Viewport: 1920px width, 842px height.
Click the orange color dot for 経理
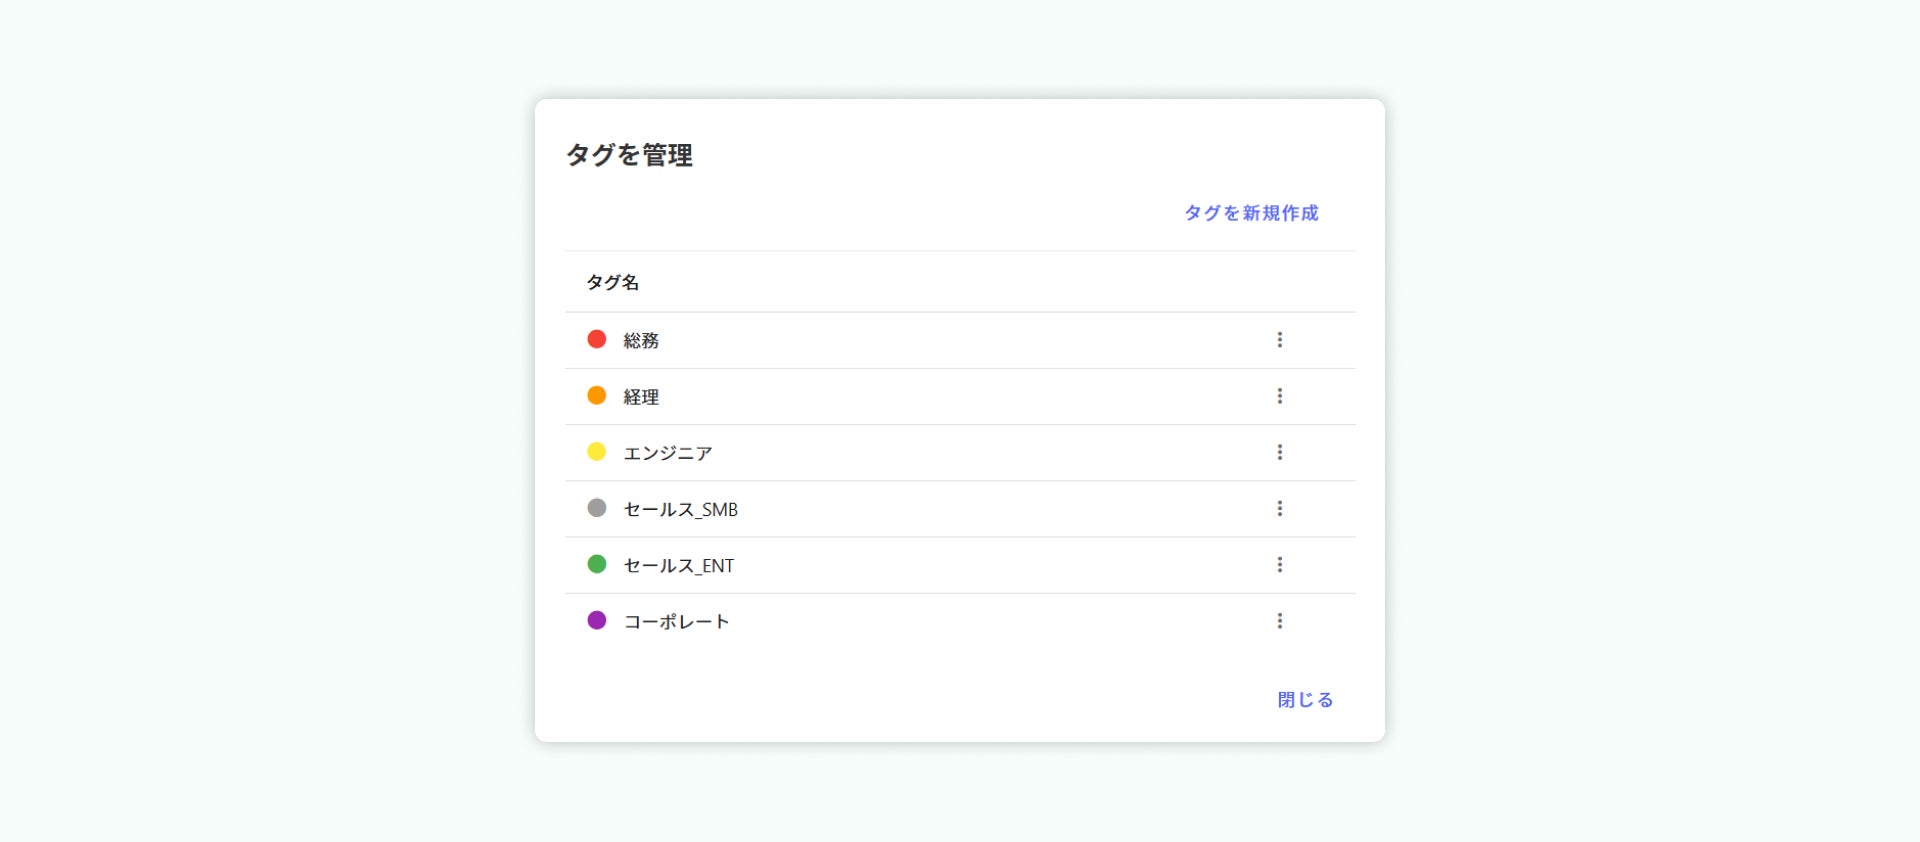(x=597, y=395)
